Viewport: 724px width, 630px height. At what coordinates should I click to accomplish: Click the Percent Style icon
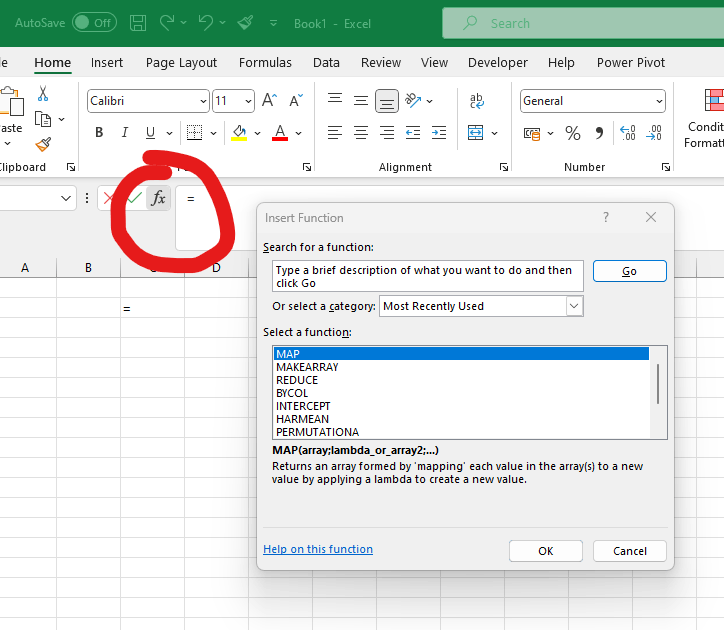coord(573,133)
